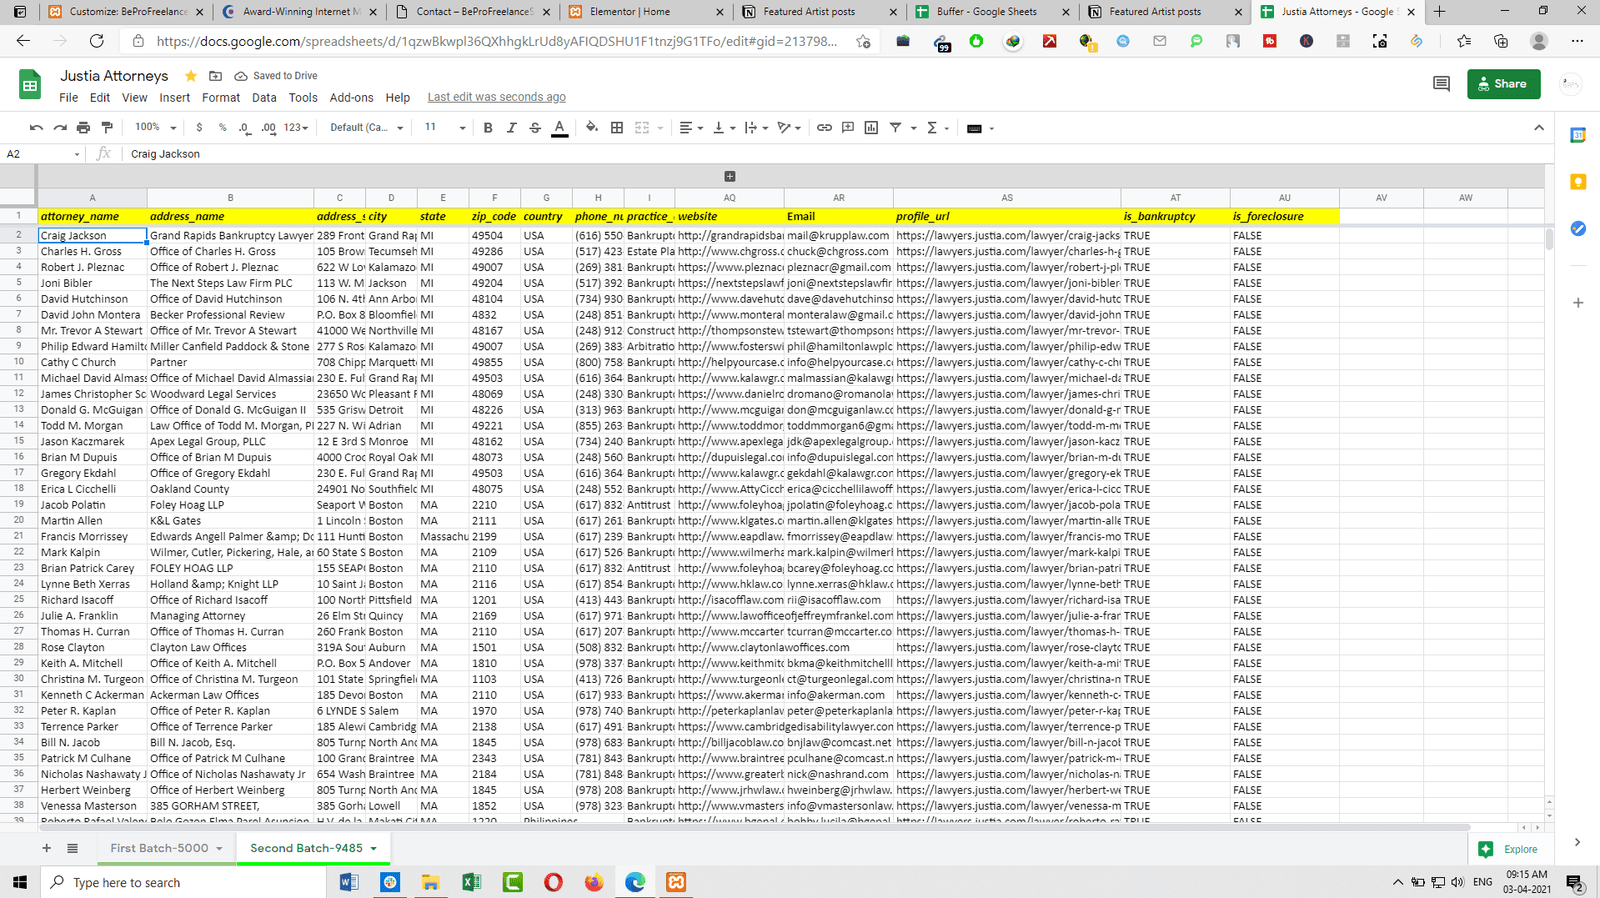Open Second Batch-9485 tab dropdown arrow

click(x=374, y=849)
